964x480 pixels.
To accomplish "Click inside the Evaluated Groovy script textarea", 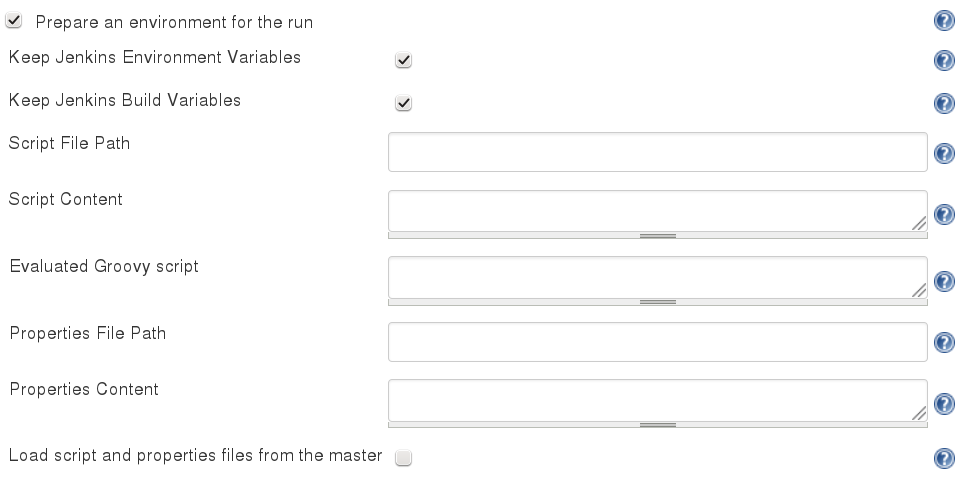I will tap(650, 276).
